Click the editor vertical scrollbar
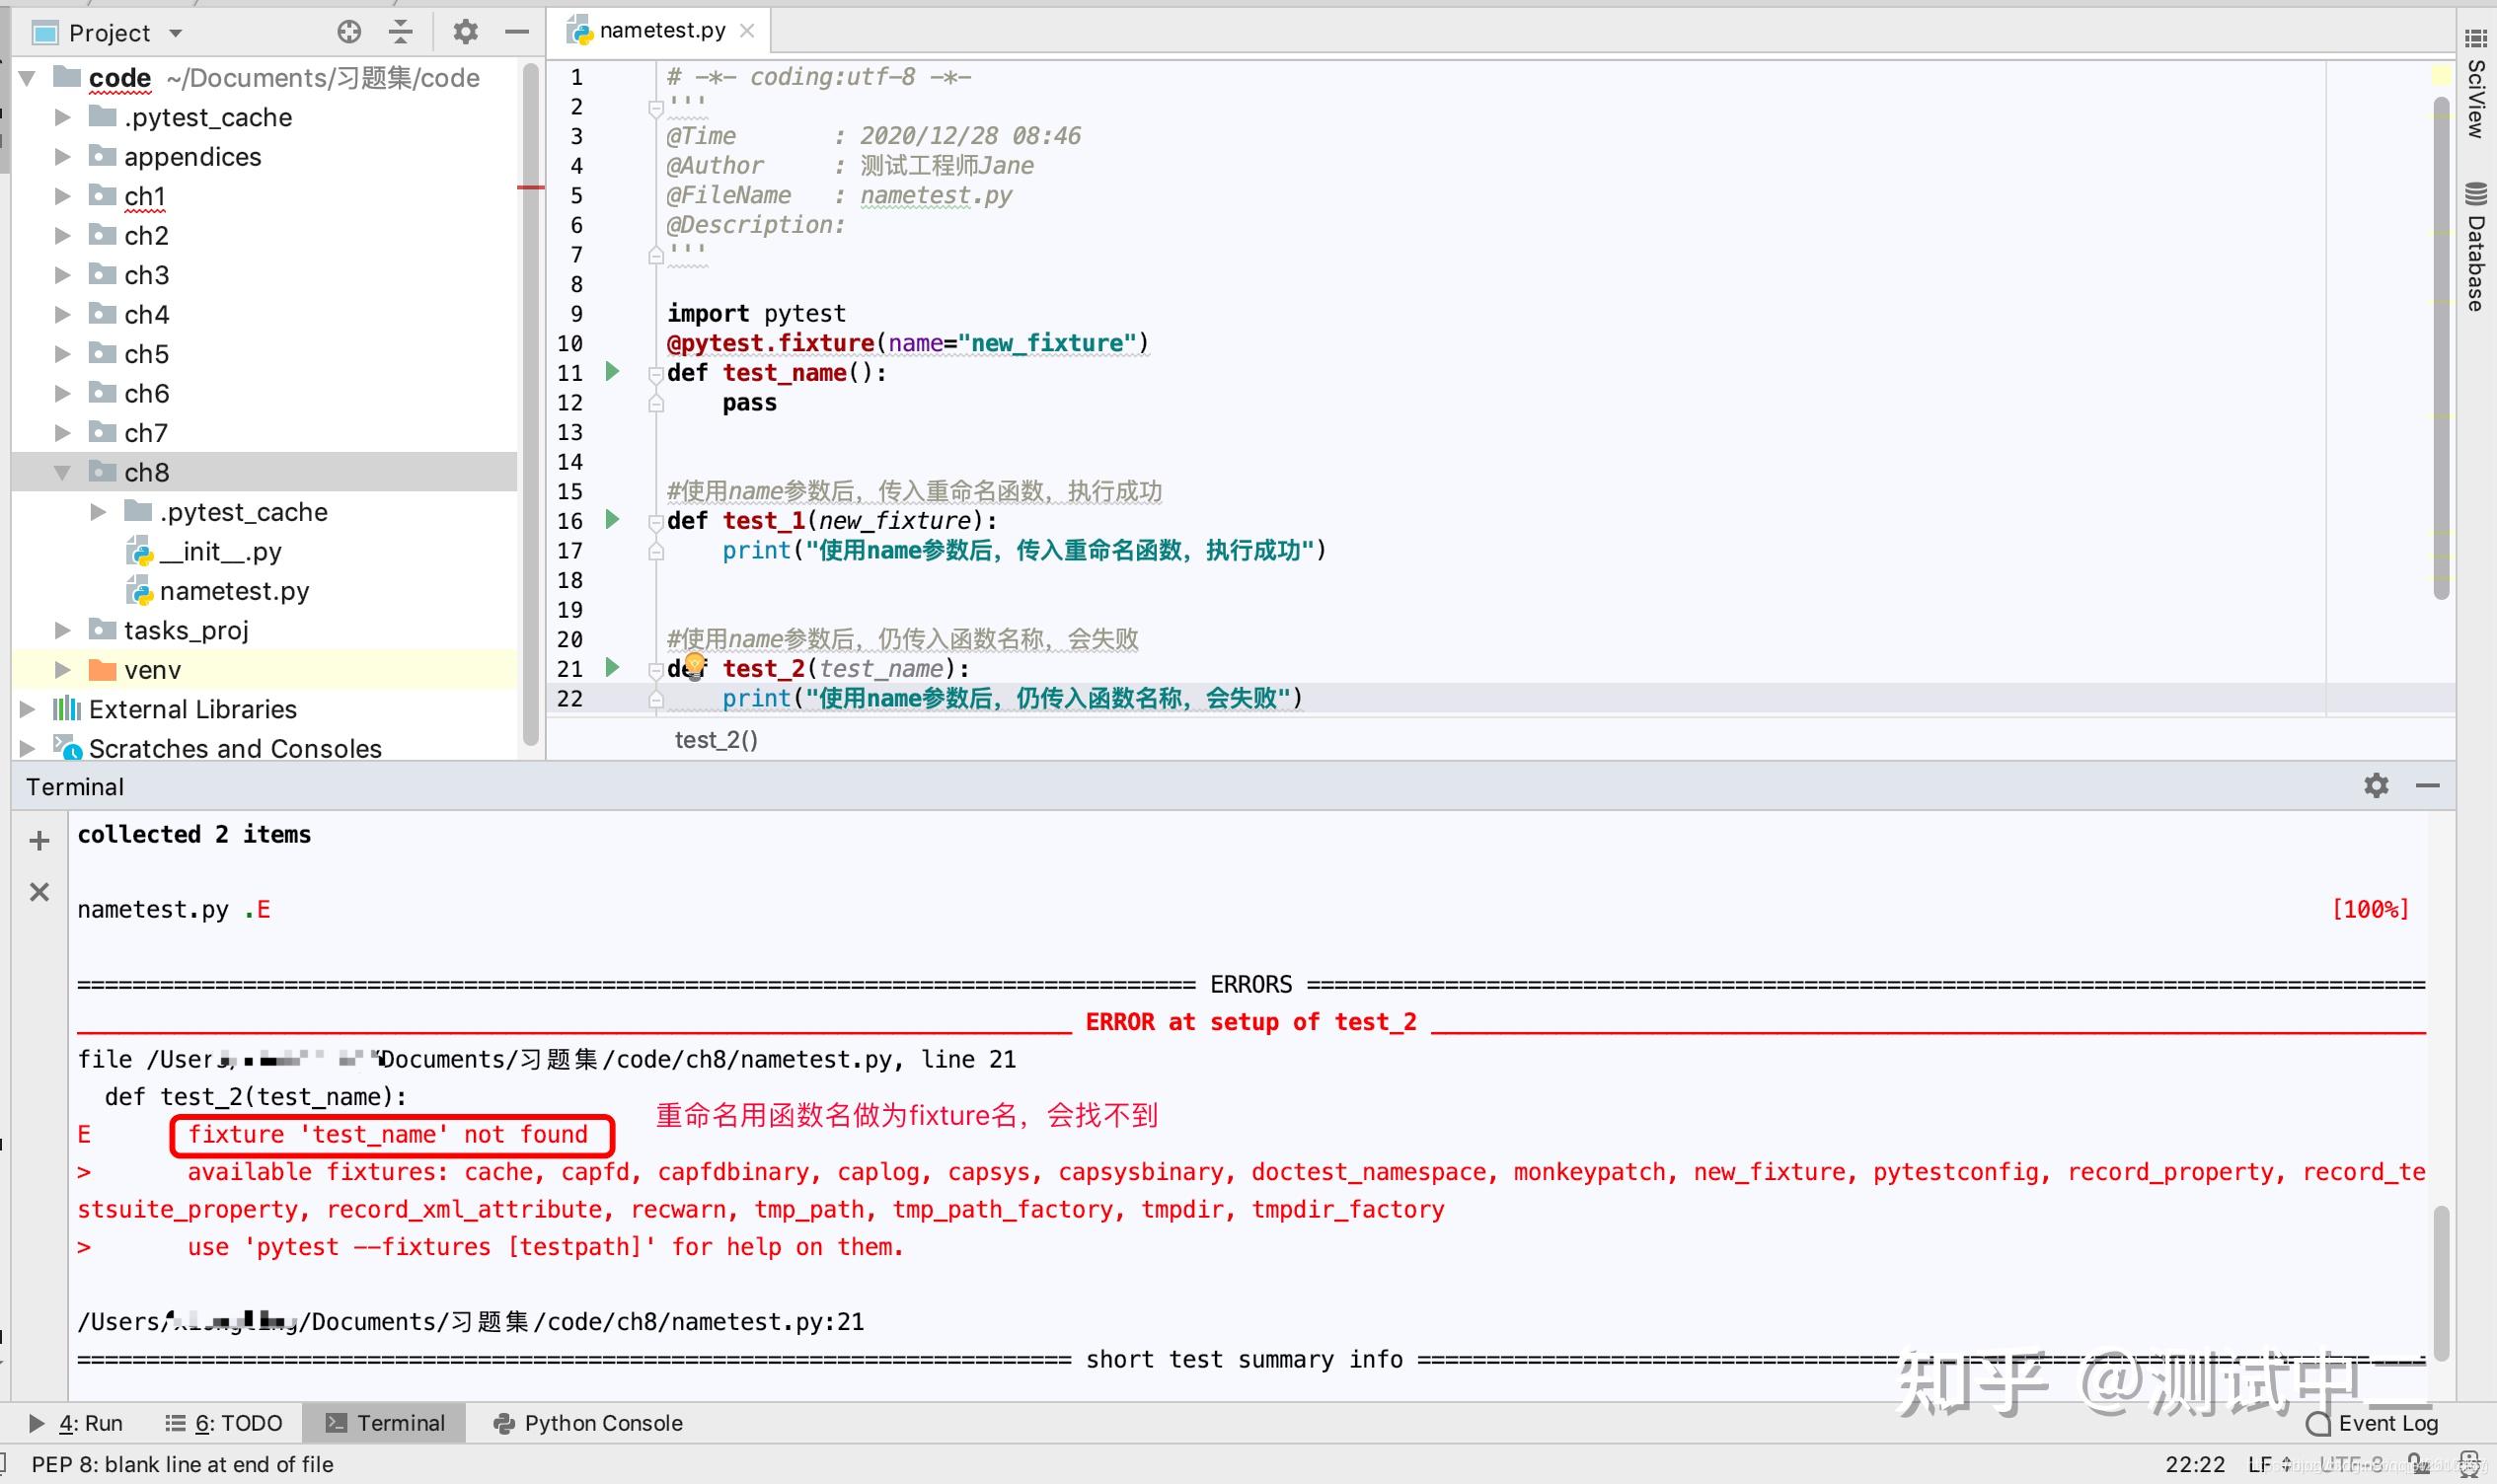This screenshot has width=2497, height=1484. 2441,345
